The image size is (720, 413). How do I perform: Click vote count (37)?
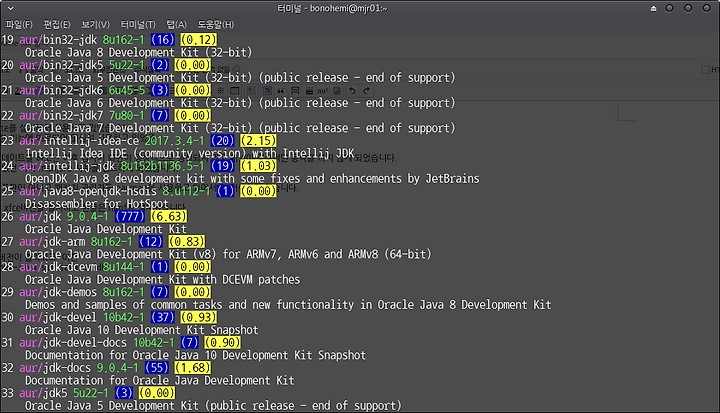tap(163, 318)
